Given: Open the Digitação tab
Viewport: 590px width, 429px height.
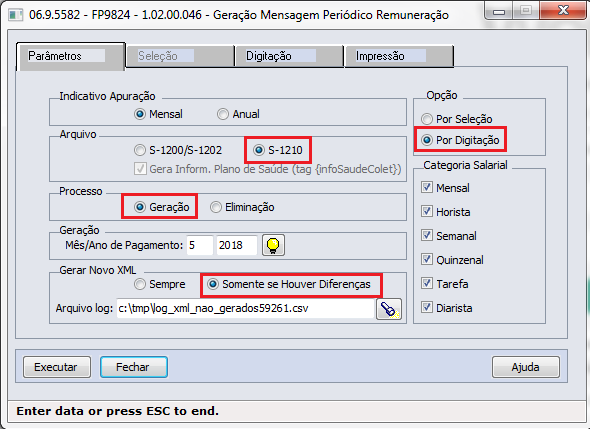Looking at the screenshot, I should pyautogui.click(x=289, y=56).
